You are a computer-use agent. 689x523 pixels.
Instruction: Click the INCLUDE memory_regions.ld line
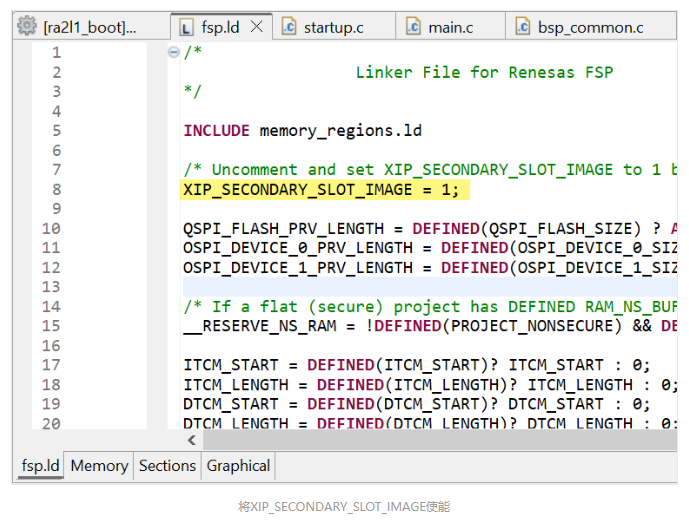click(302, 131)
